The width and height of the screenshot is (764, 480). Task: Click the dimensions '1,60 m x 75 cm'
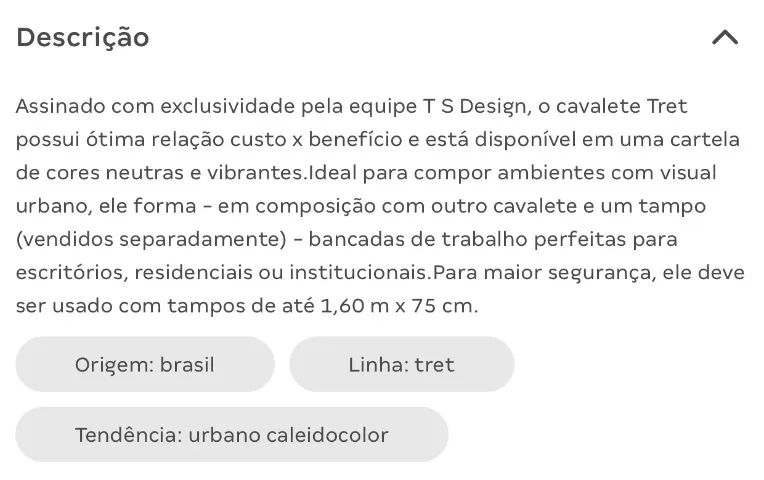click(397, 306)
